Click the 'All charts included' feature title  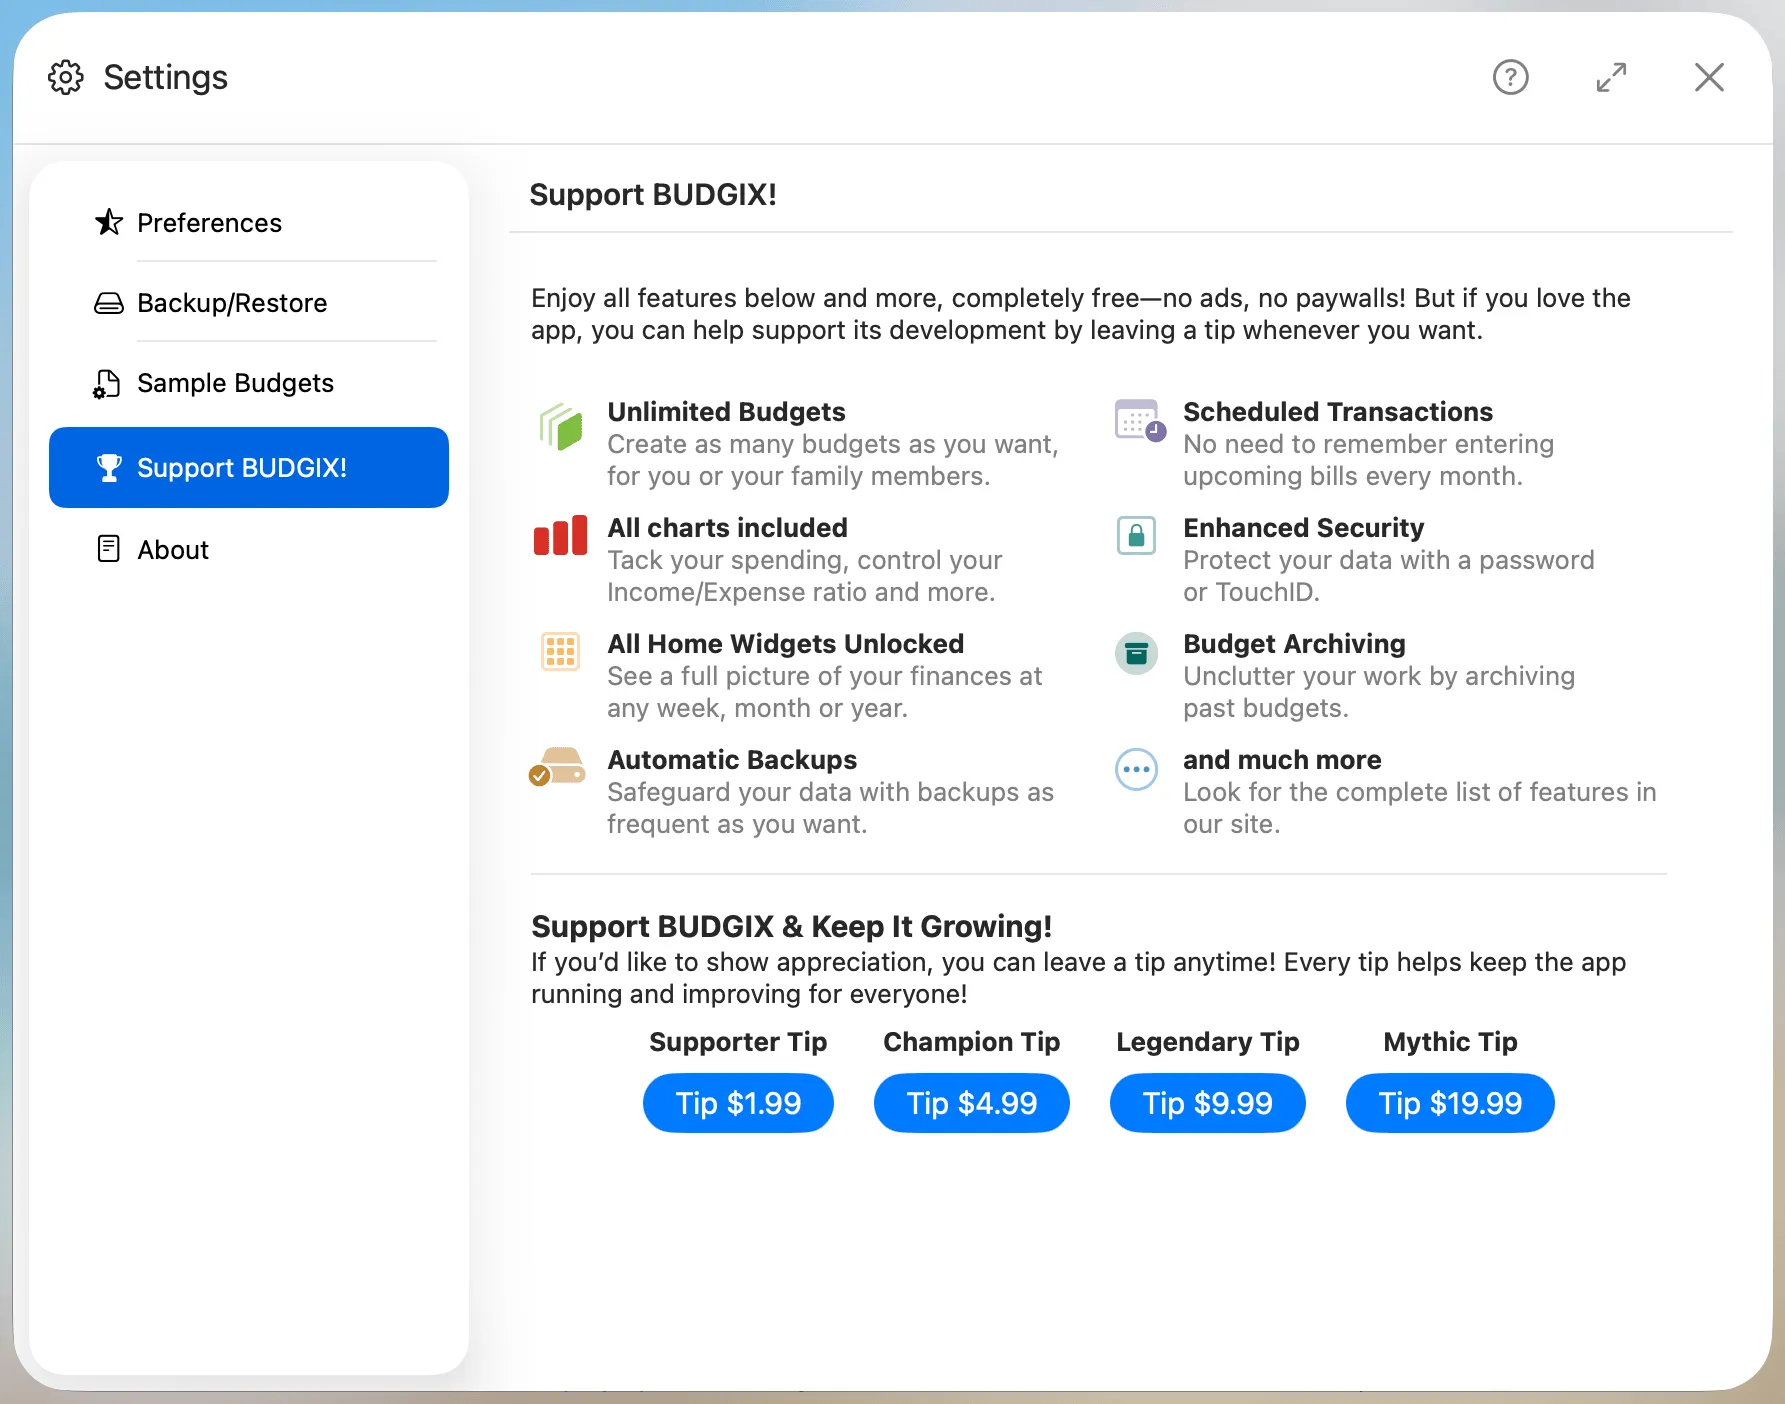[x=727, y=528]
